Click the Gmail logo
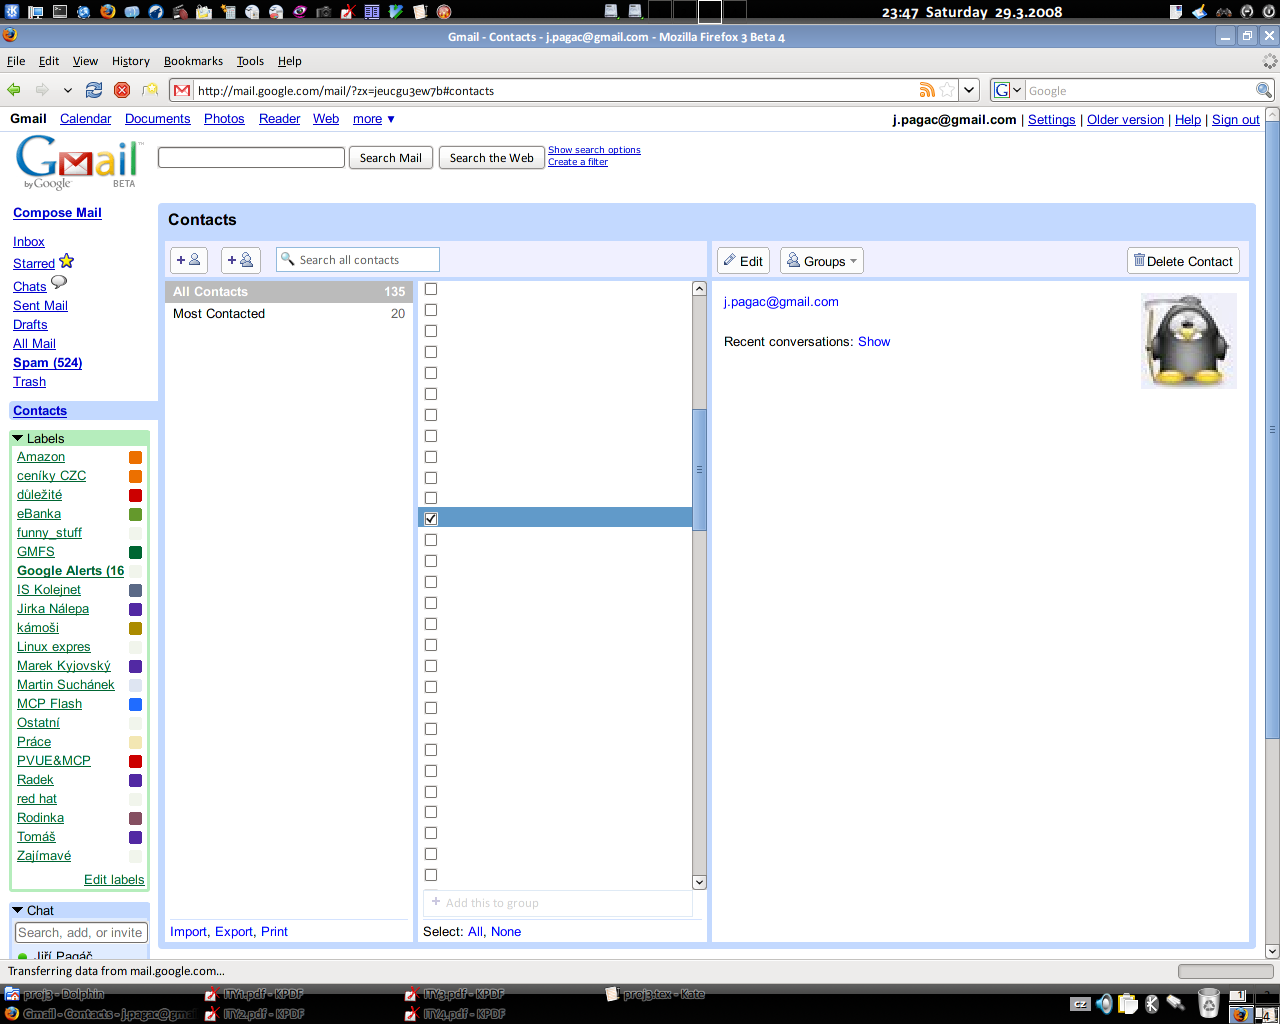Viewport: 1280px width, 1024px height. [78, 162]
